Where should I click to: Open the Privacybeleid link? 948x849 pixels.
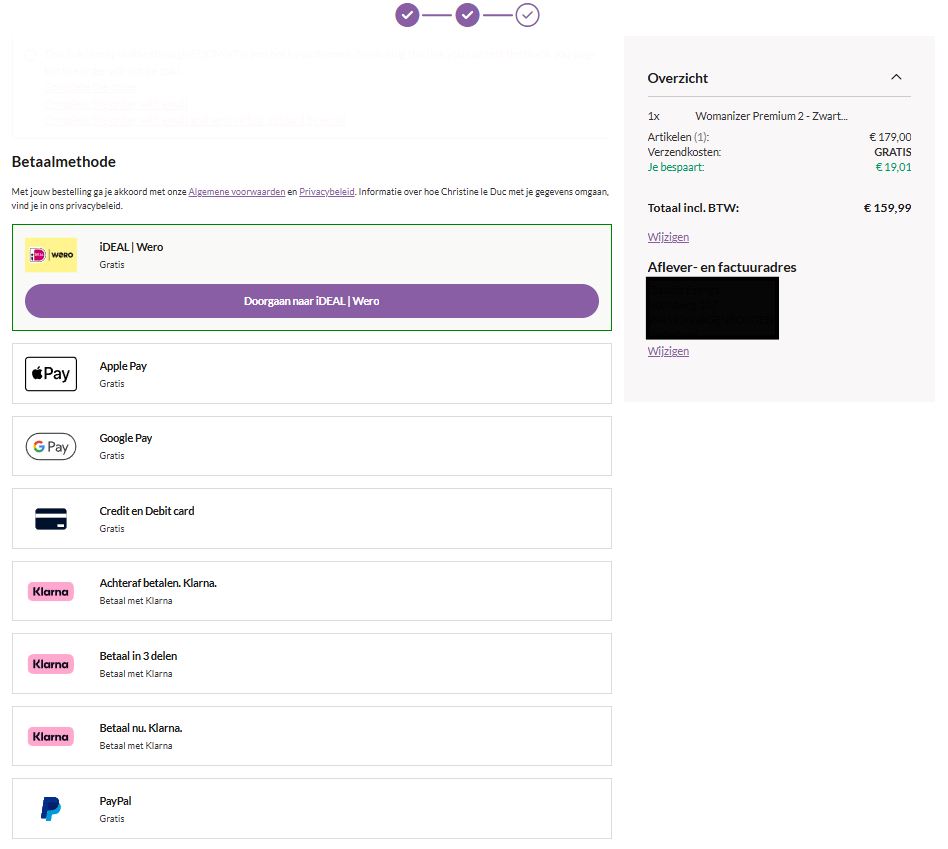[326, 192]
